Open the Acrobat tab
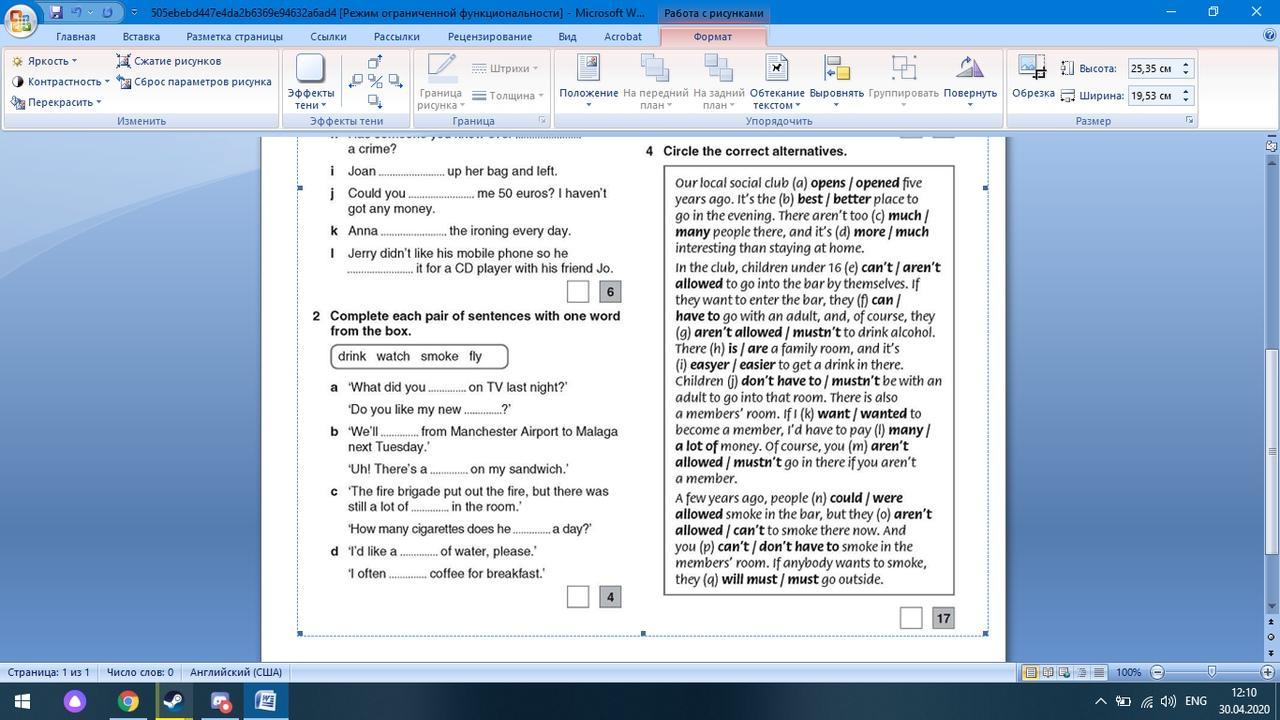The height and width of the screenshot is (720, 1280). (623, 37)
